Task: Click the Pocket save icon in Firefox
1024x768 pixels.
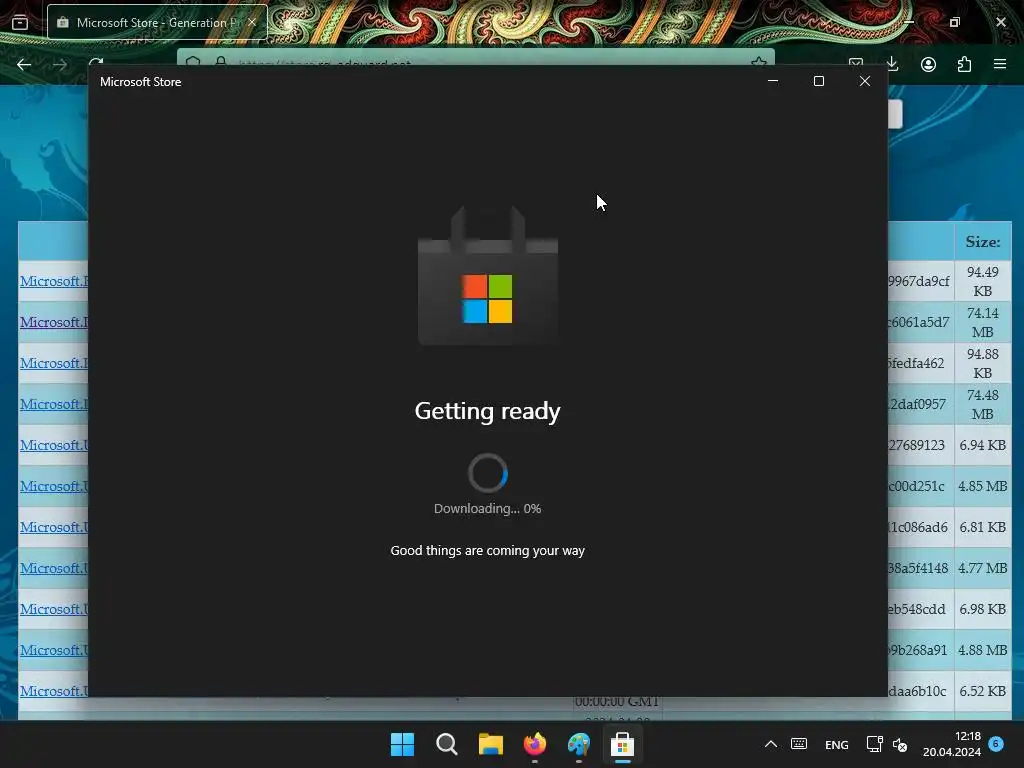Action: 856,62
